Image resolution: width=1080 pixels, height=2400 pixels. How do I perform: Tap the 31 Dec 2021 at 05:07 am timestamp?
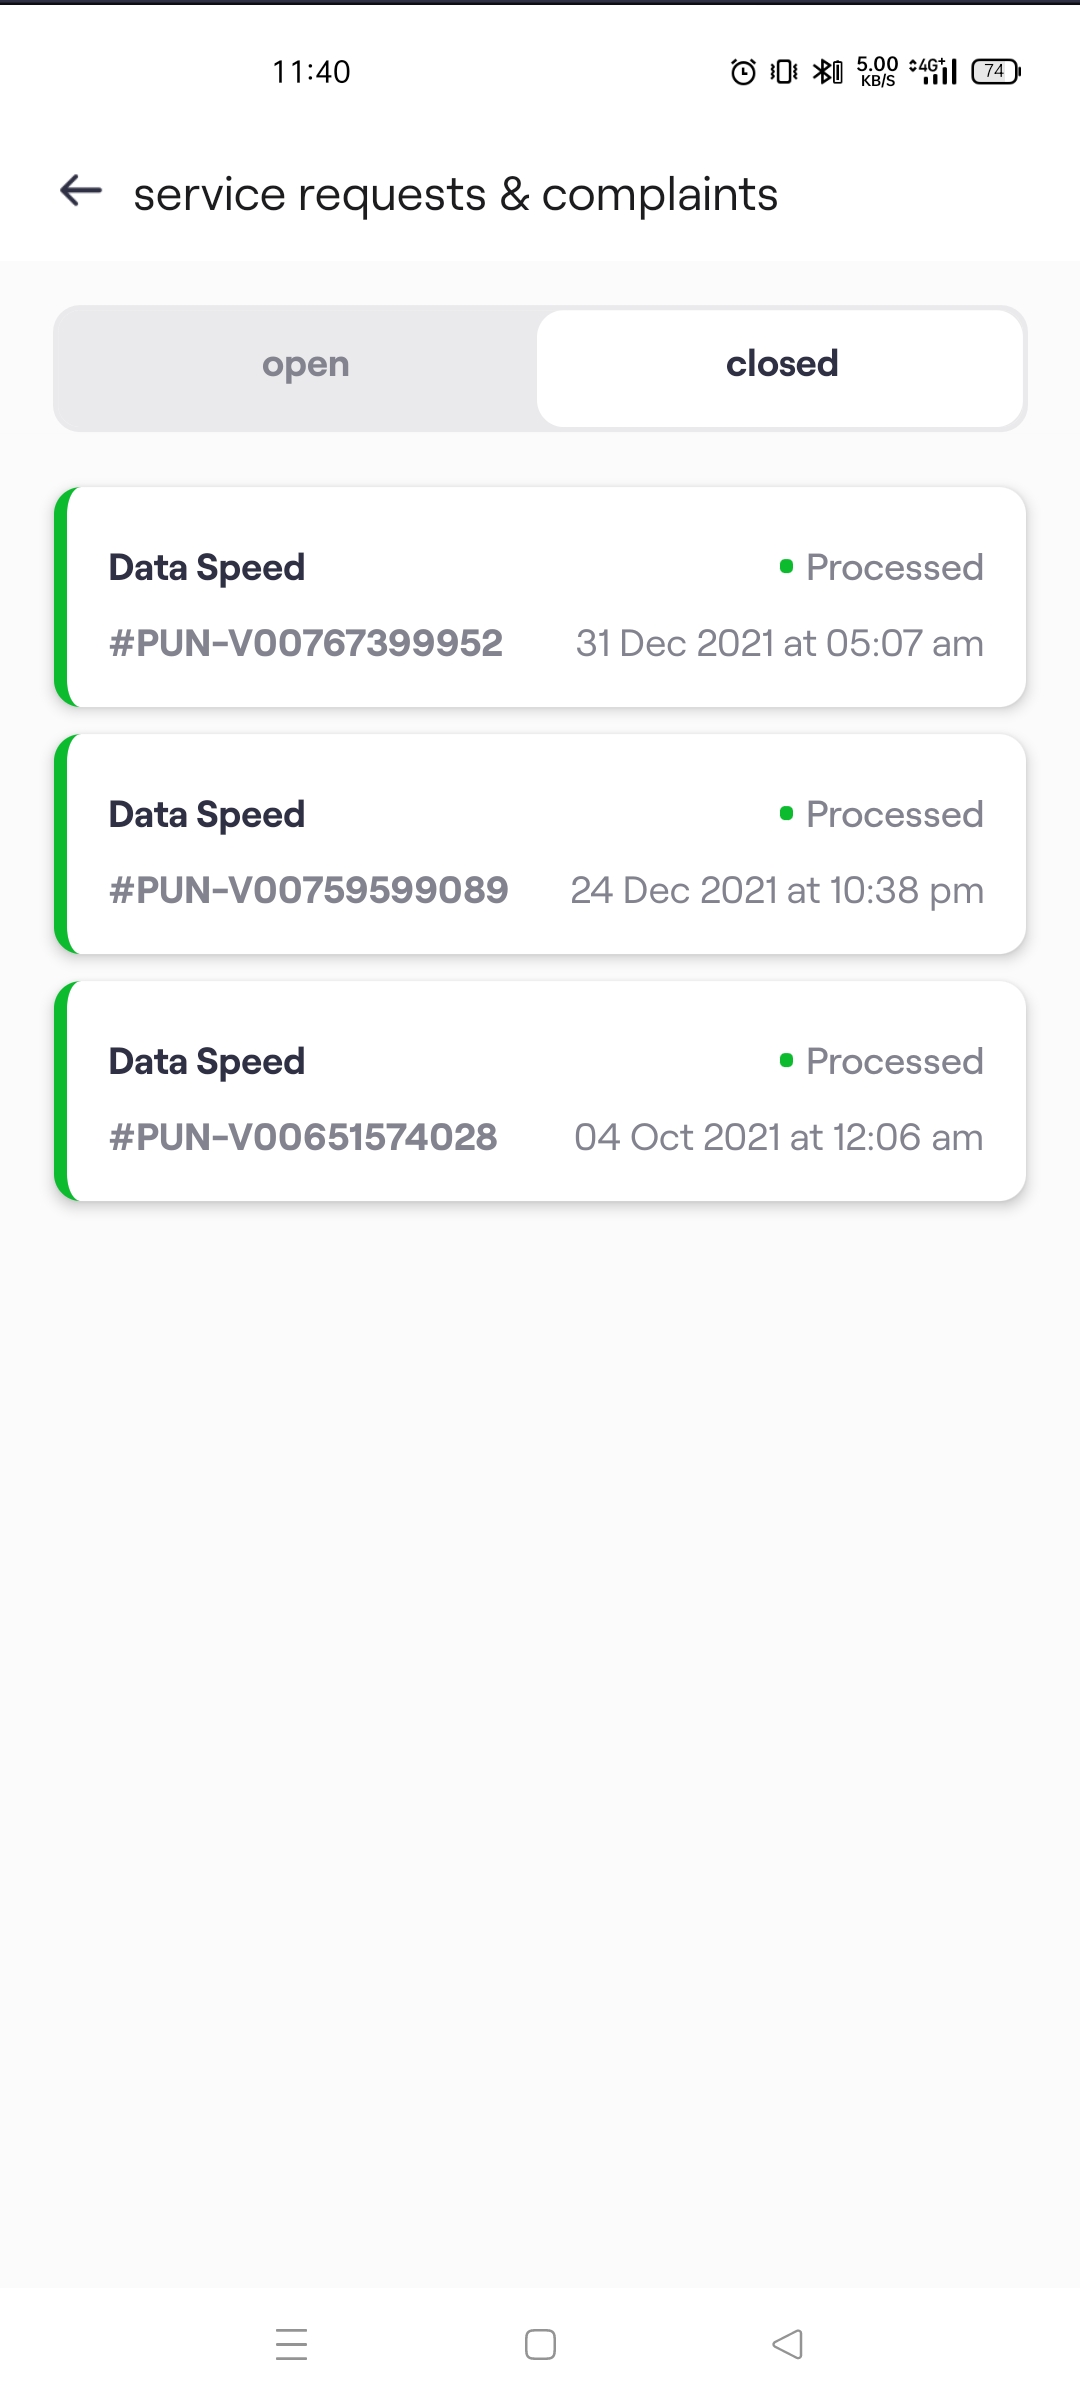coord(779,644)
